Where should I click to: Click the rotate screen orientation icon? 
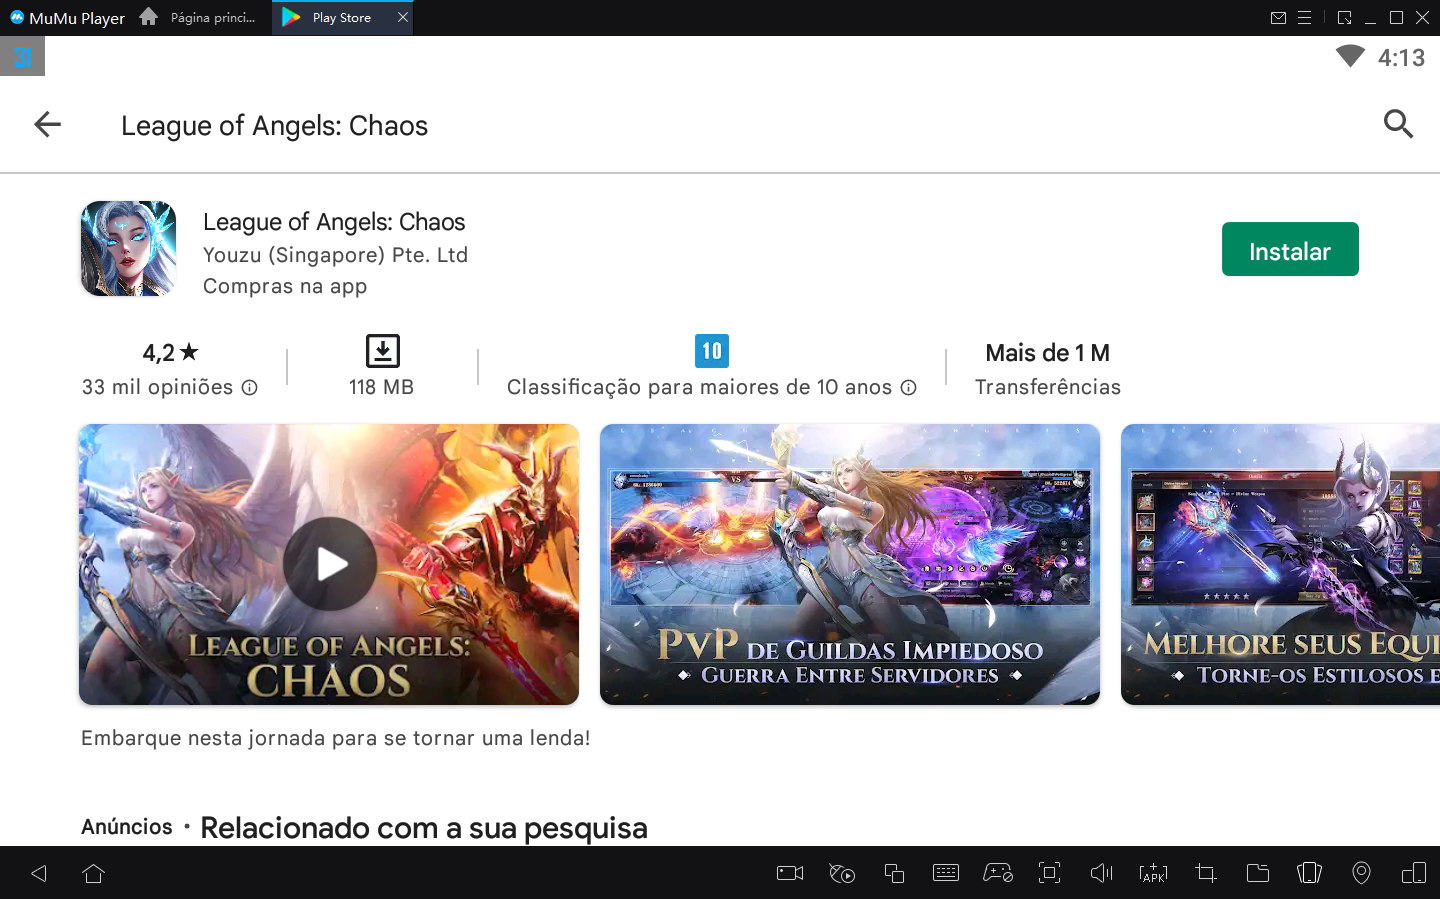tap(1414, 873)
